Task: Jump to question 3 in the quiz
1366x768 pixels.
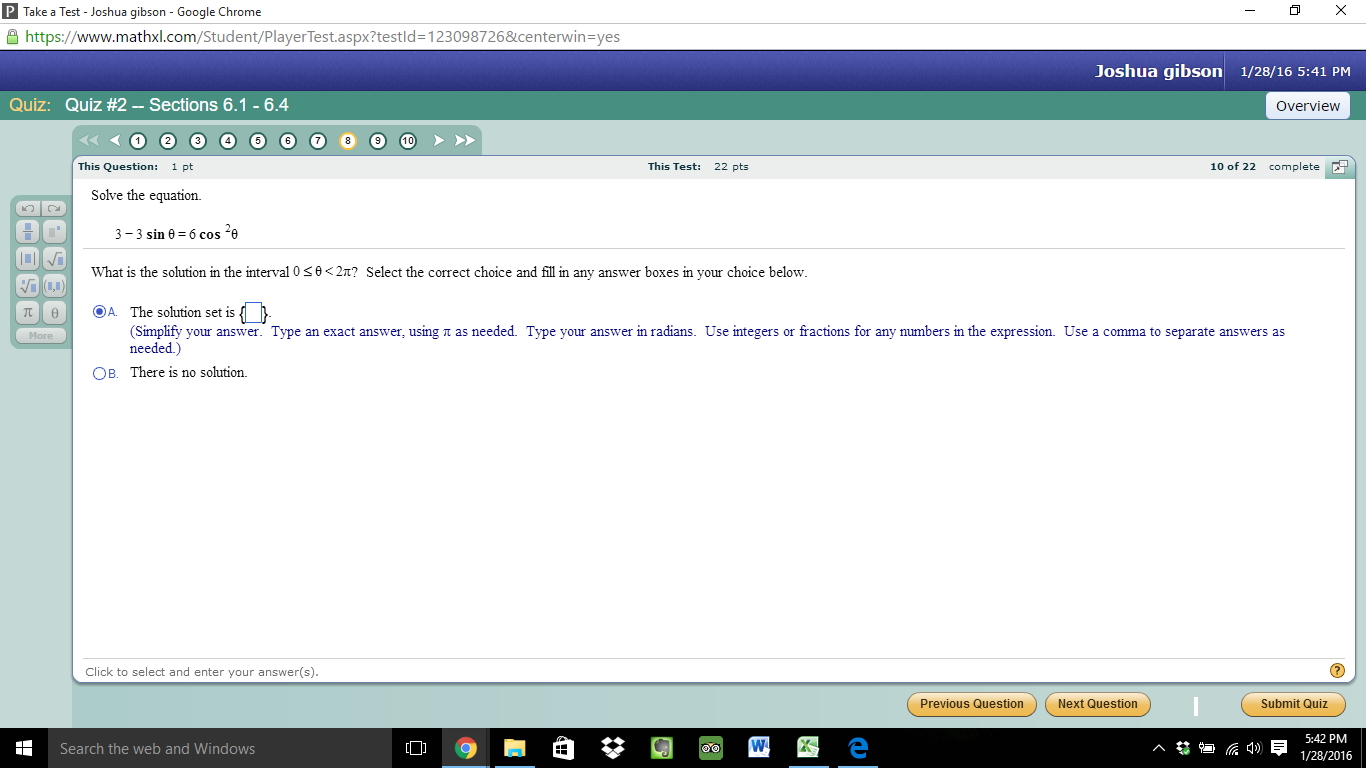Action: pyautogui.click(x=198, y=141)
